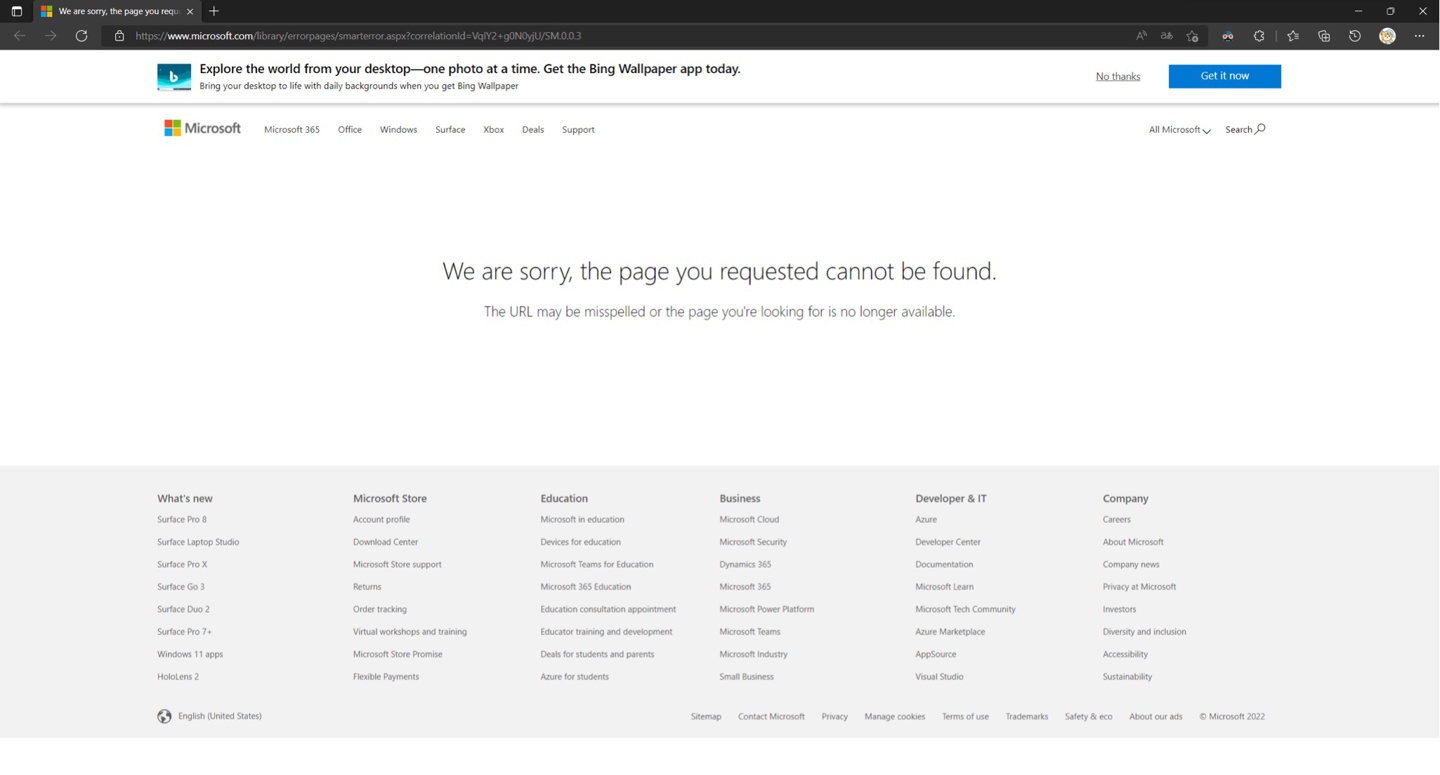
Task: Open Read aloud icon in address bar
Action: pos(1141,36)
